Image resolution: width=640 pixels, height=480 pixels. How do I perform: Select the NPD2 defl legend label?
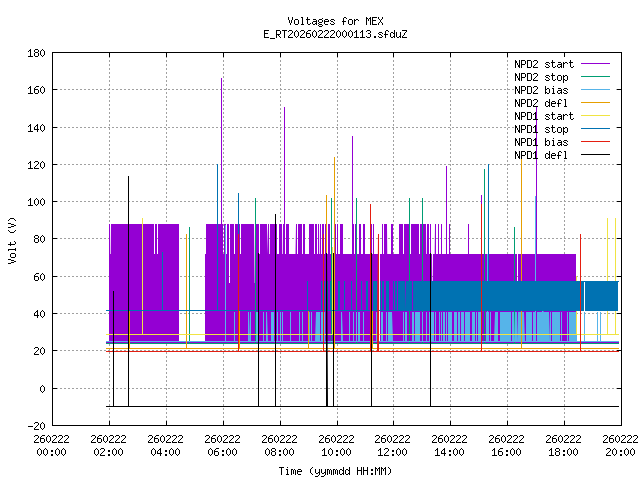pyautogui.click(x=541, y=102)
